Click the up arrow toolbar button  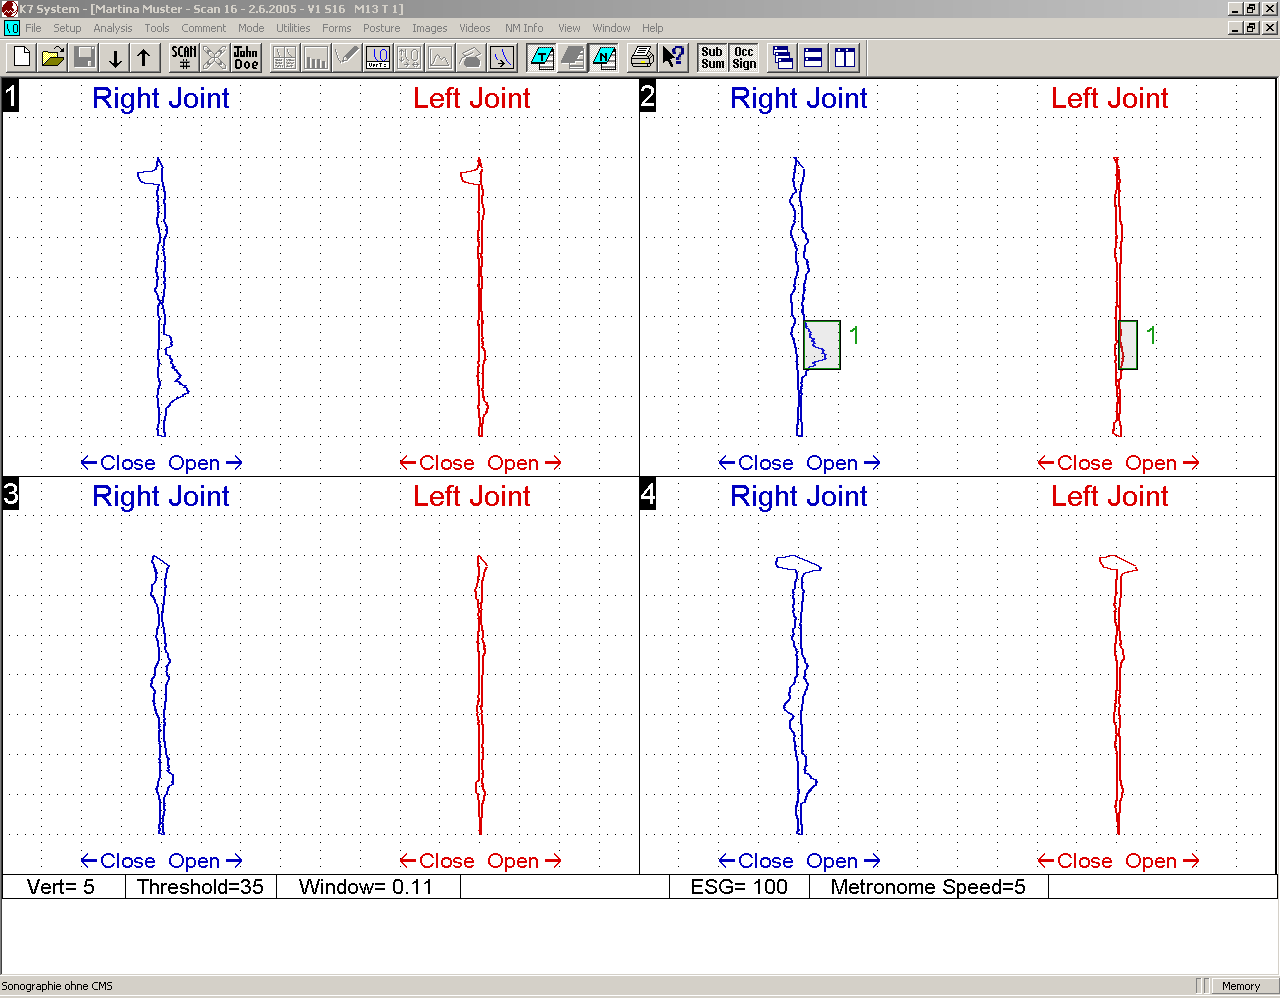pos(144,58)
